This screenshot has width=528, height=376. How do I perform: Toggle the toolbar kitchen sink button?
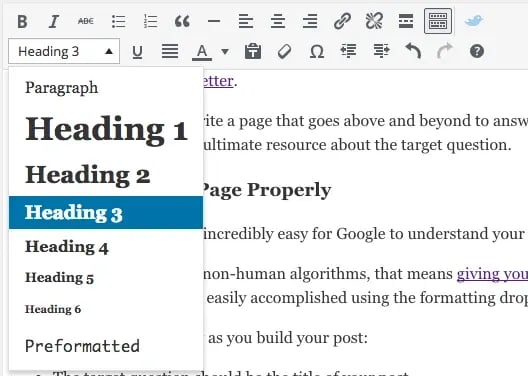(438, 21)
